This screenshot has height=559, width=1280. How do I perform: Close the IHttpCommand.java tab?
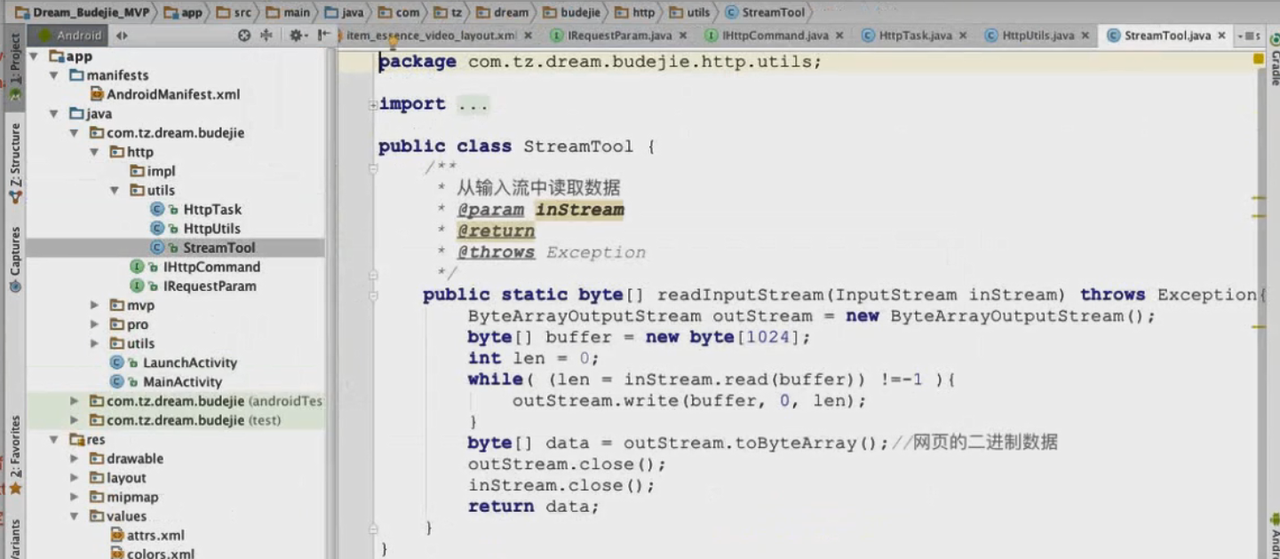(x=839, y=35)
